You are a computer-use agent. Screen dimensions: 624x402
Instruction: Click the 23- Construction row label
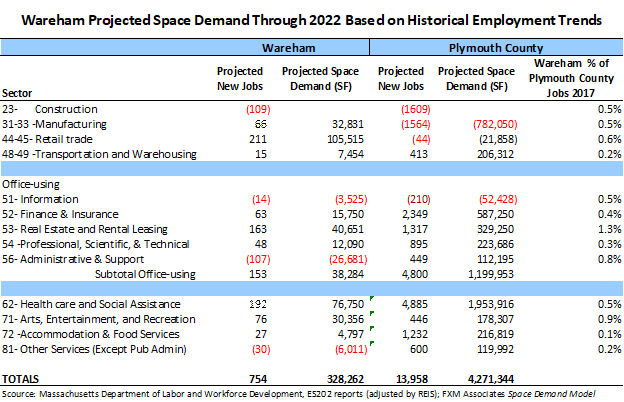point(50,109)
